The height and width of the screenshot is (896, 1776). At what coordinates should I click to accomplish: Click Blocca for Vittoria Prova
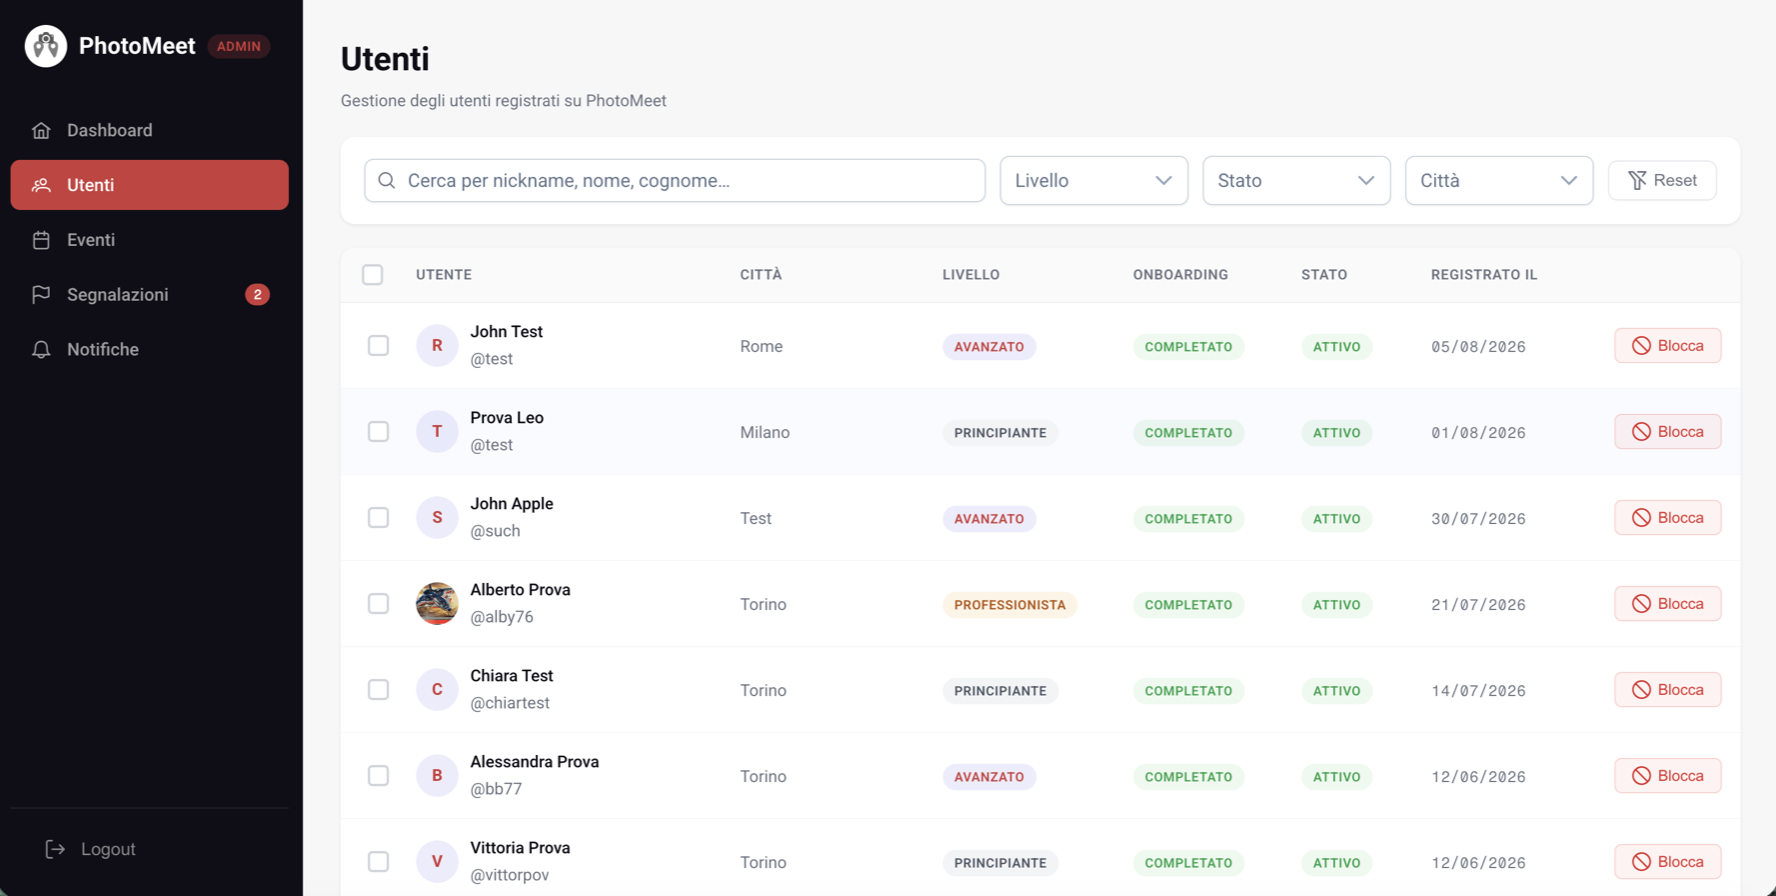coord(1668,862)
